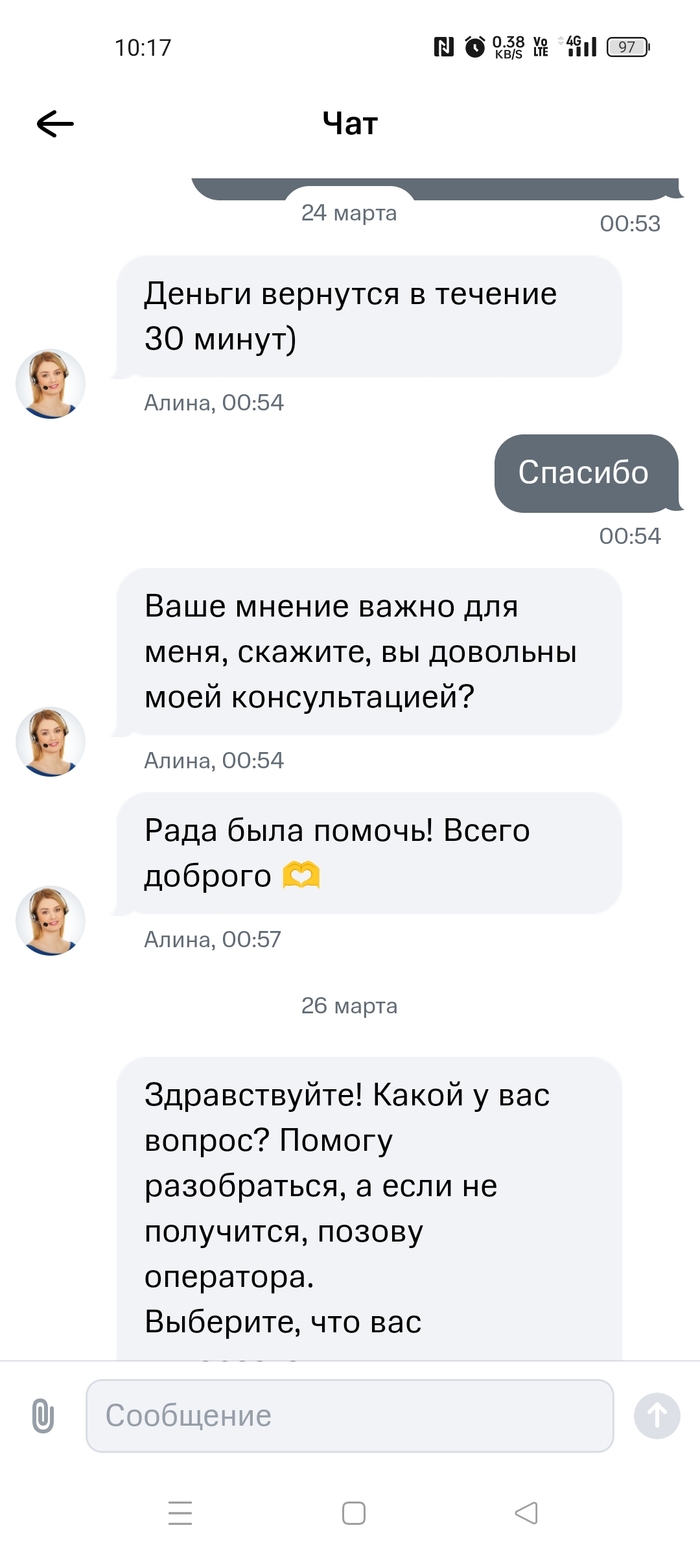Viewport: 700px width, 1556px height.
Task: Tap the alarm clock status bar icon
Action: tap(475, 47)
